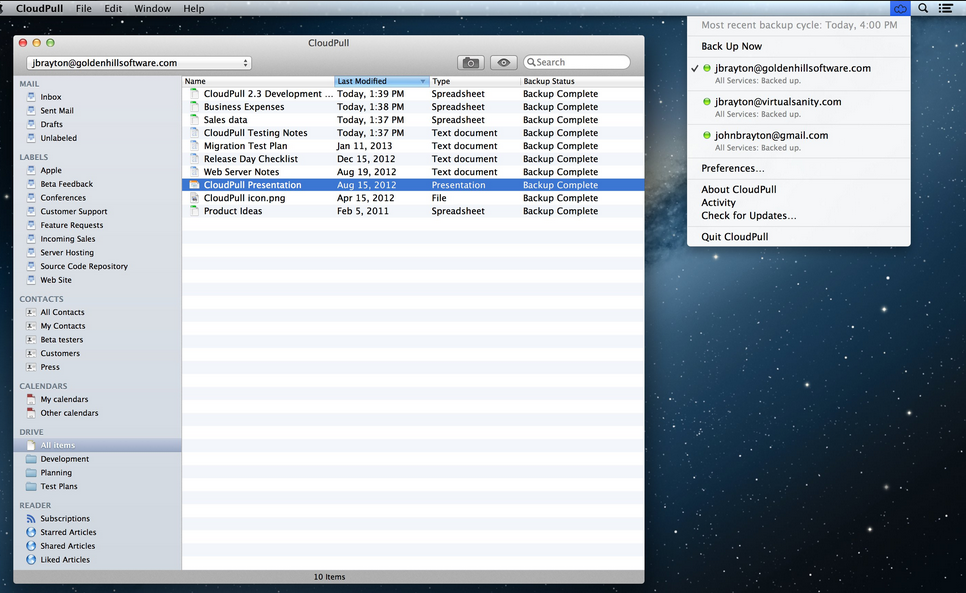Open the account selector dropdown
The image size is (966, 593).
[x=139, y=63]
